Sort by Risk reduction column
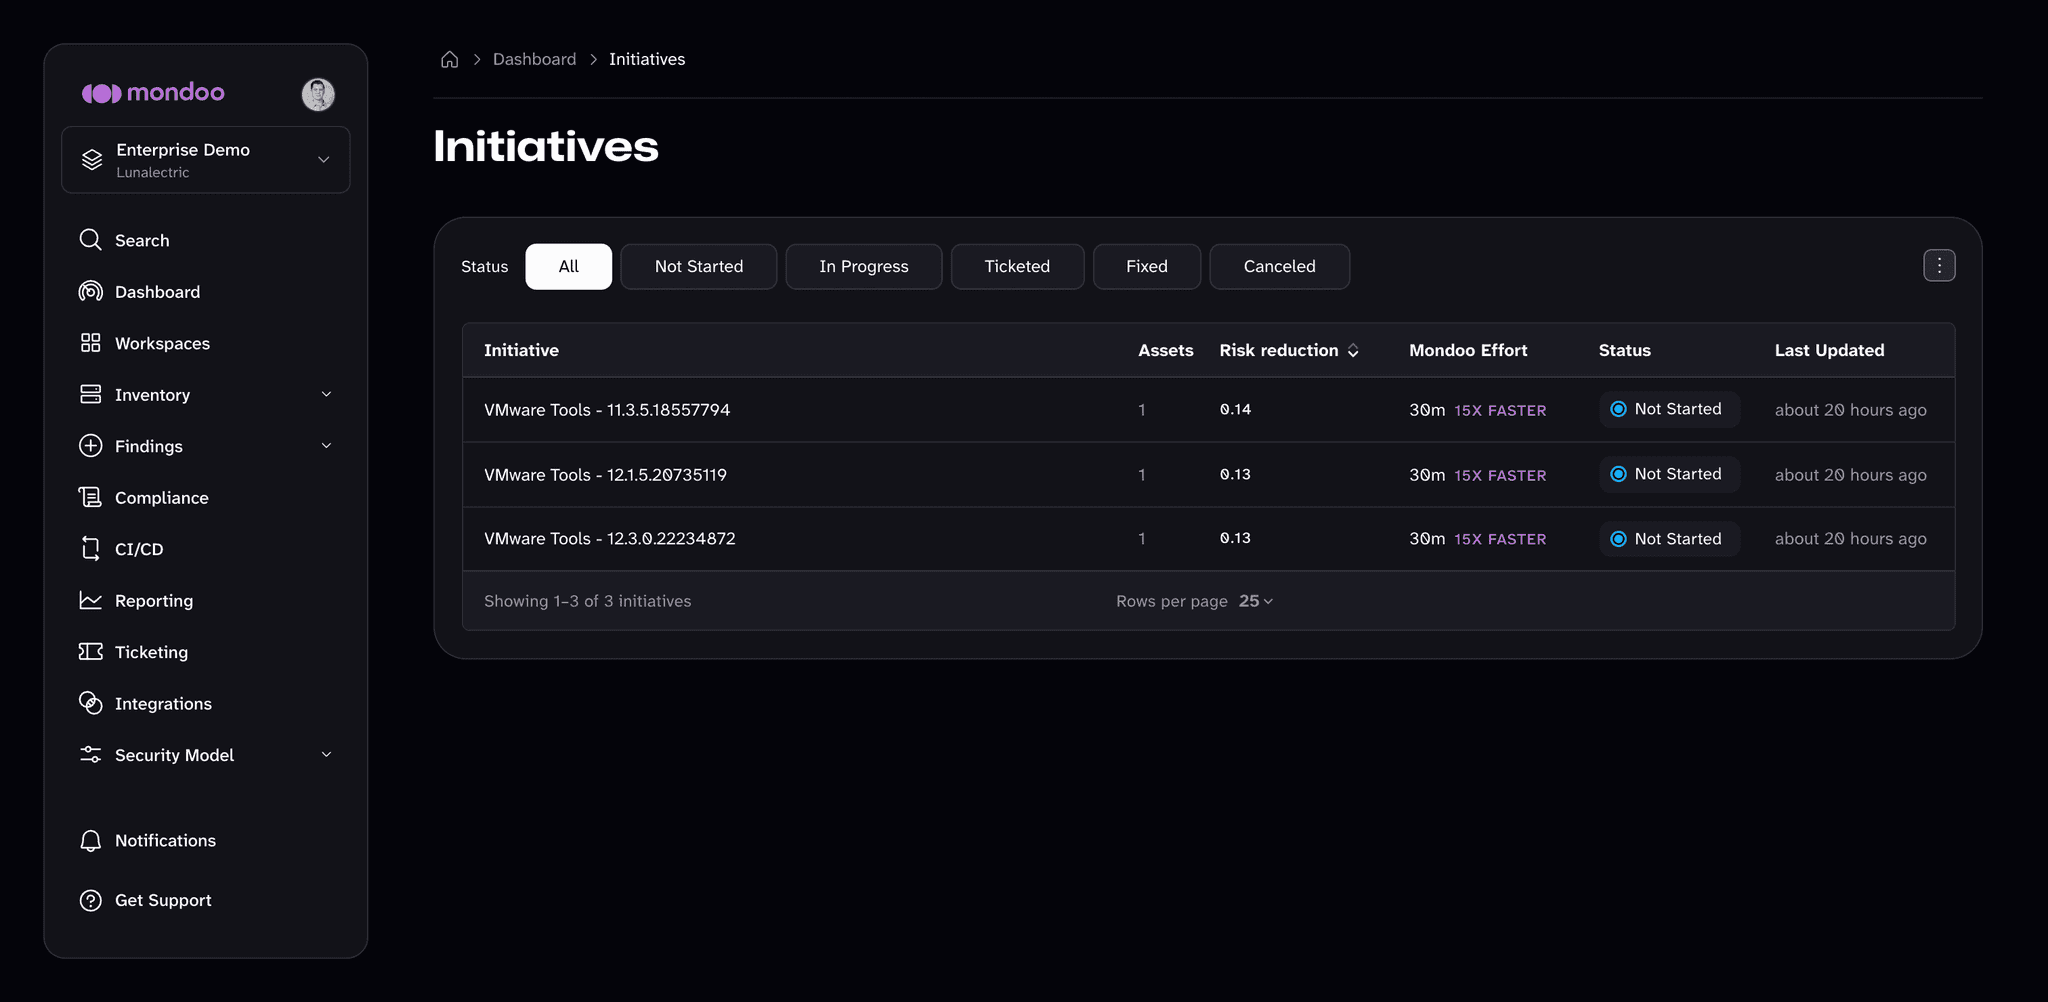 pos(1289,350)
